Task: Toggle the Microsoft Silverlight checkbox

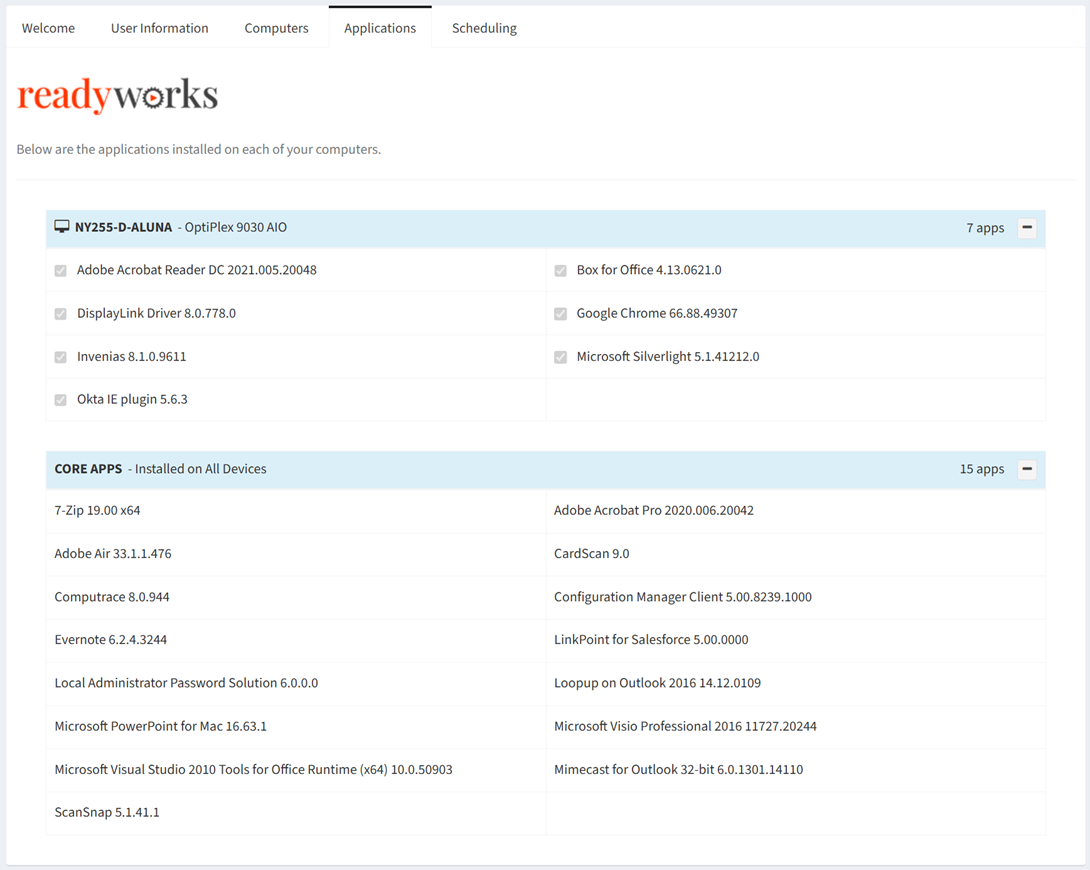Action: [x=560, y=356]
